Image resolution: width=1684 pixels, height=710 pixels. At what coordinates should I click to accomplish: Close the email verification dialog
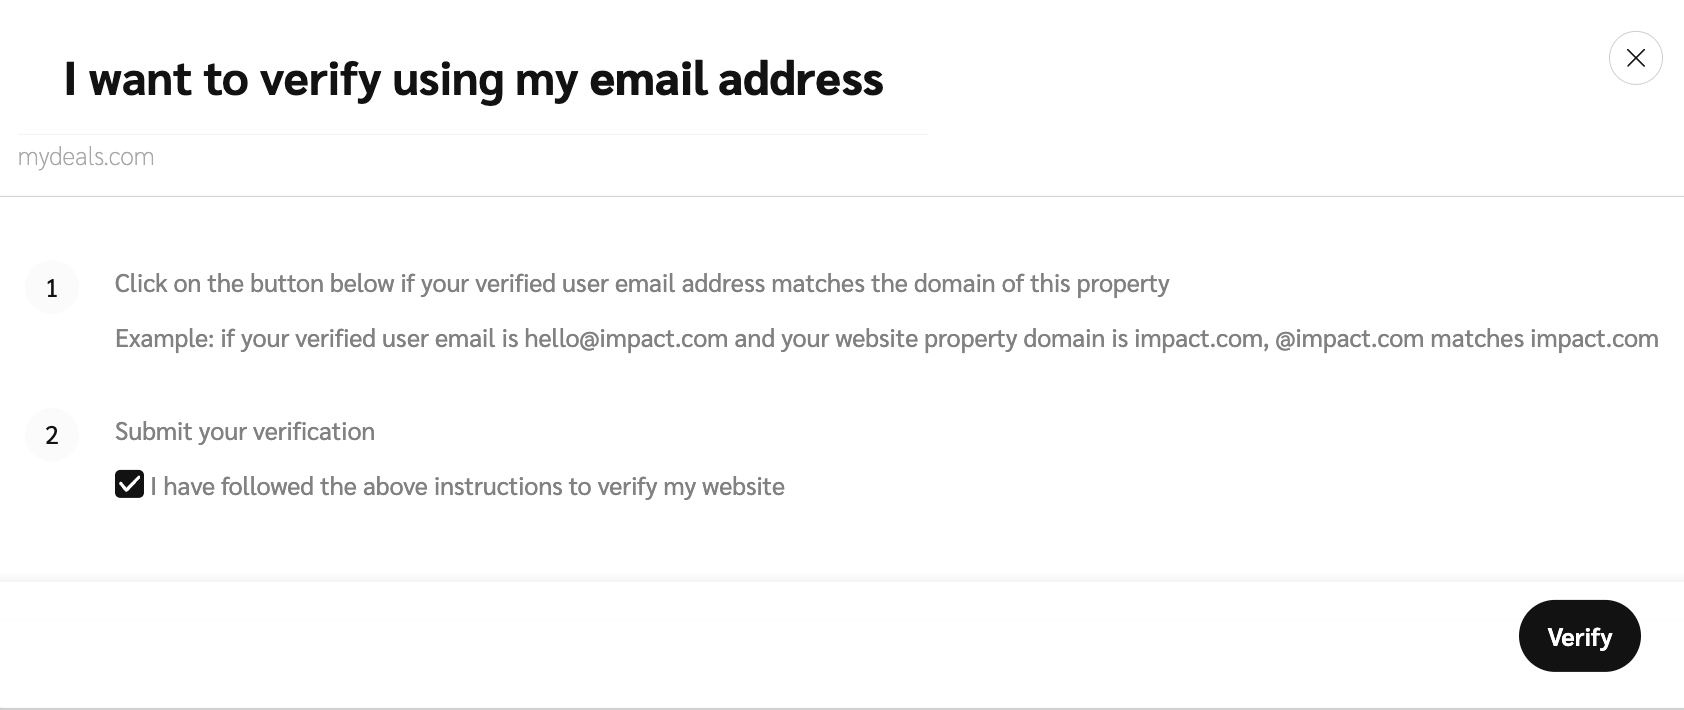[1635, 58]
